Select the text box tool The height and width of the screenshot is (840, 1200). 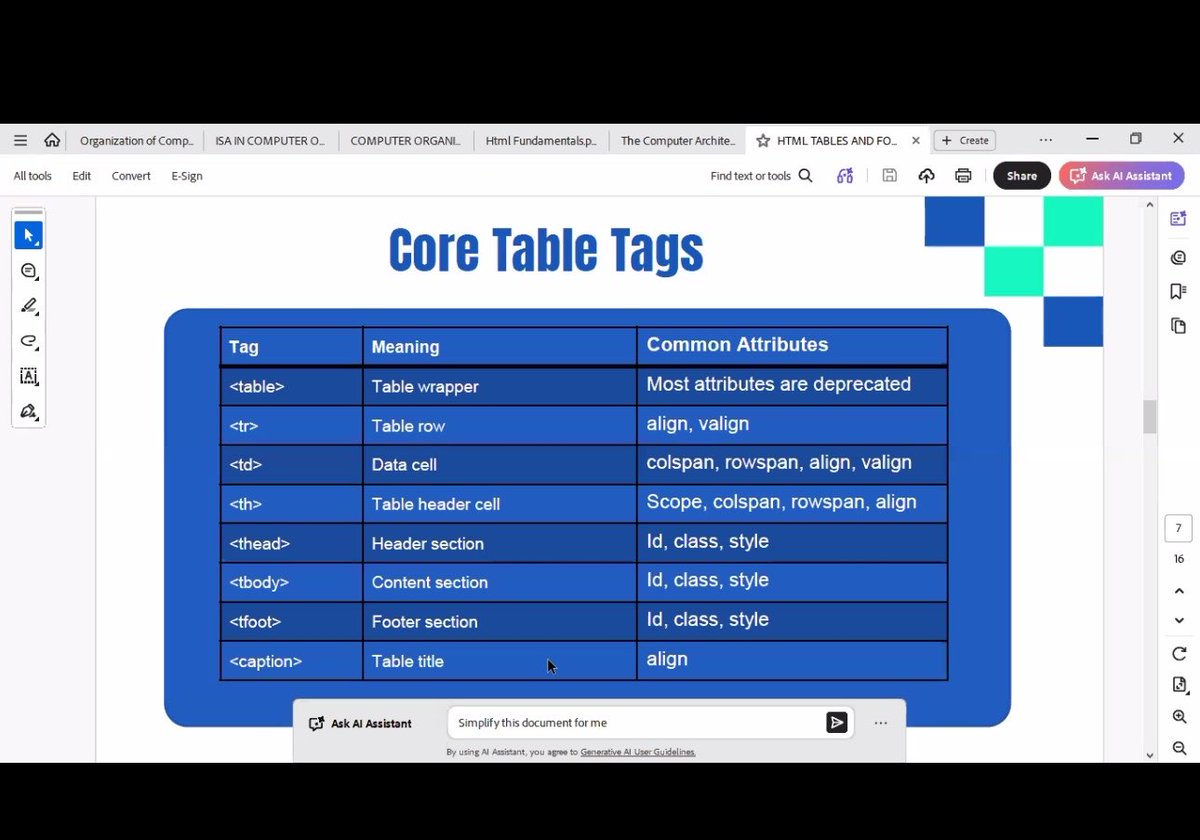tap(28, 376)
